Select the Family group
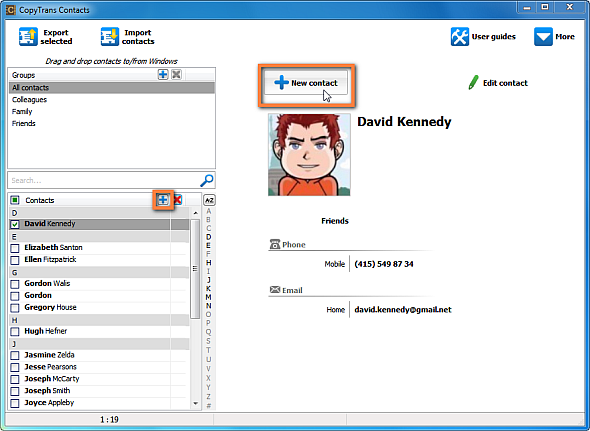 [112, 111]
